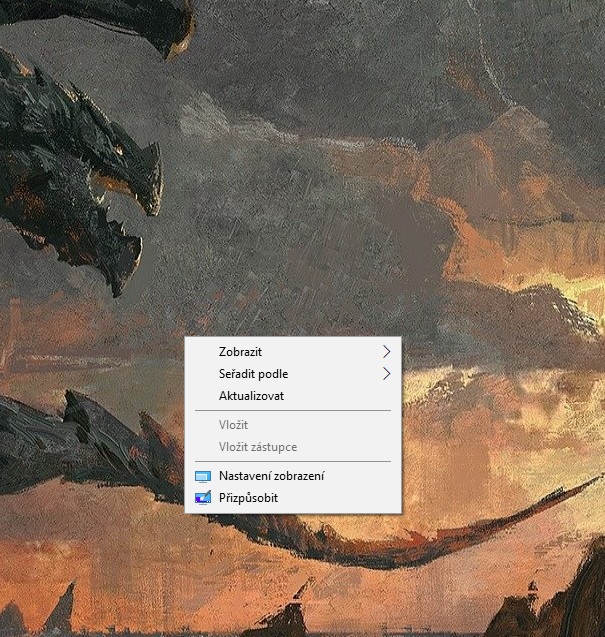This screenshot has height=637, width=605.
Task: Choose Aktualizovat to refresh the desktop
Action: (x=293, y=396)
